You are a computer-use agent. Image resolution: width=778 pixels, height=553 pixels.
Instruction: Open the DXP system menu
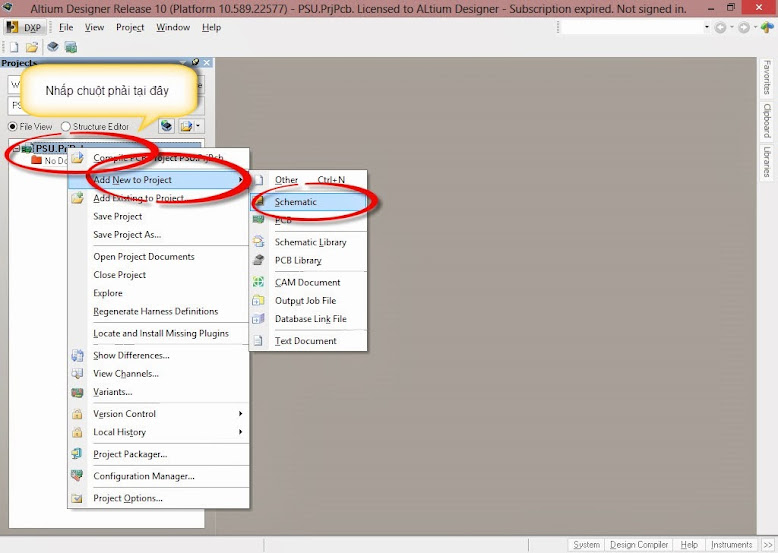click(x=25, y=27)
